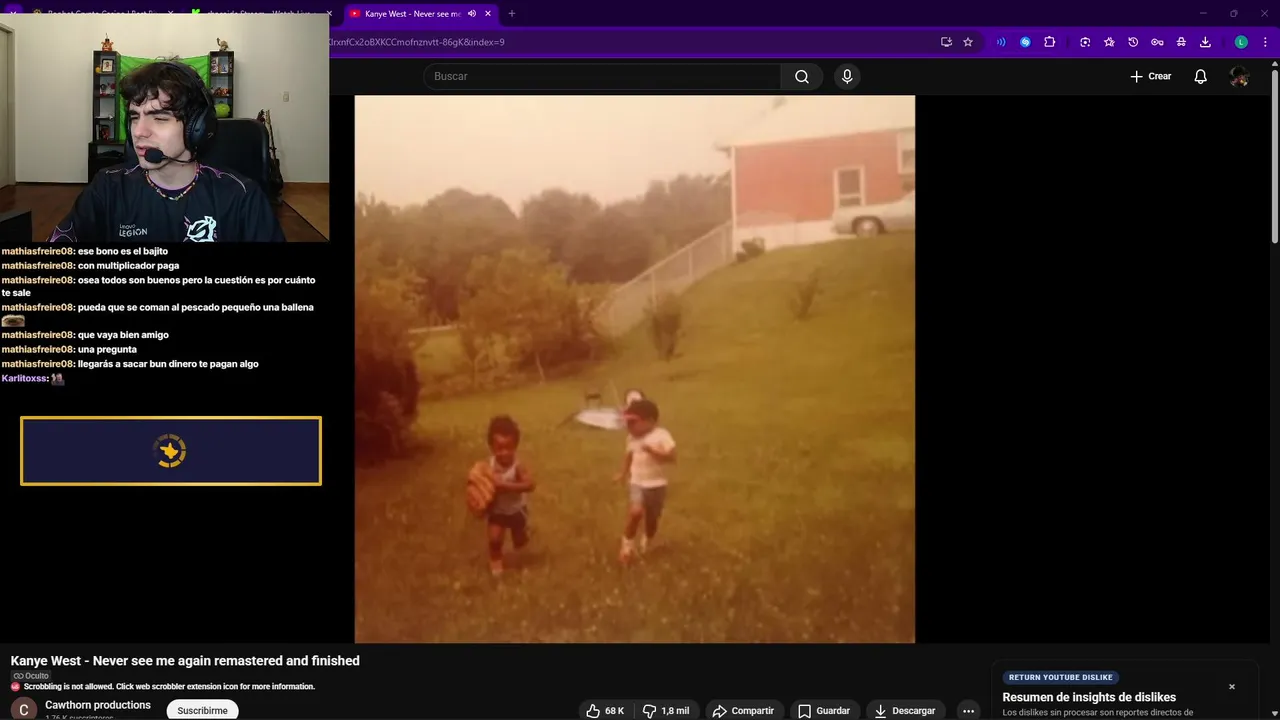The width and height of the screenshot is (1280, 720).
Task: Open browser downloads icon
Action: pyautogui.click(x=1205, y=42)
